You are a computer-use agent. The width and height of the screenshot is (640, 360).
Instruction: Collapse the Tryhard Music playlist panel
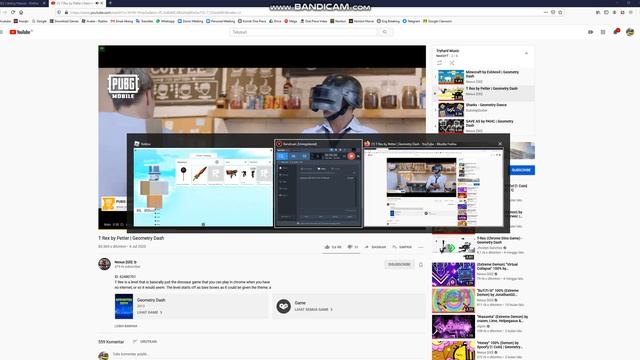526,53
